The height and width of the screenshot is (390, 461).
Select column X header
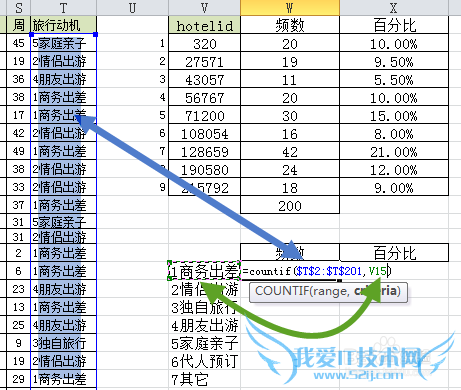(394, 8)
